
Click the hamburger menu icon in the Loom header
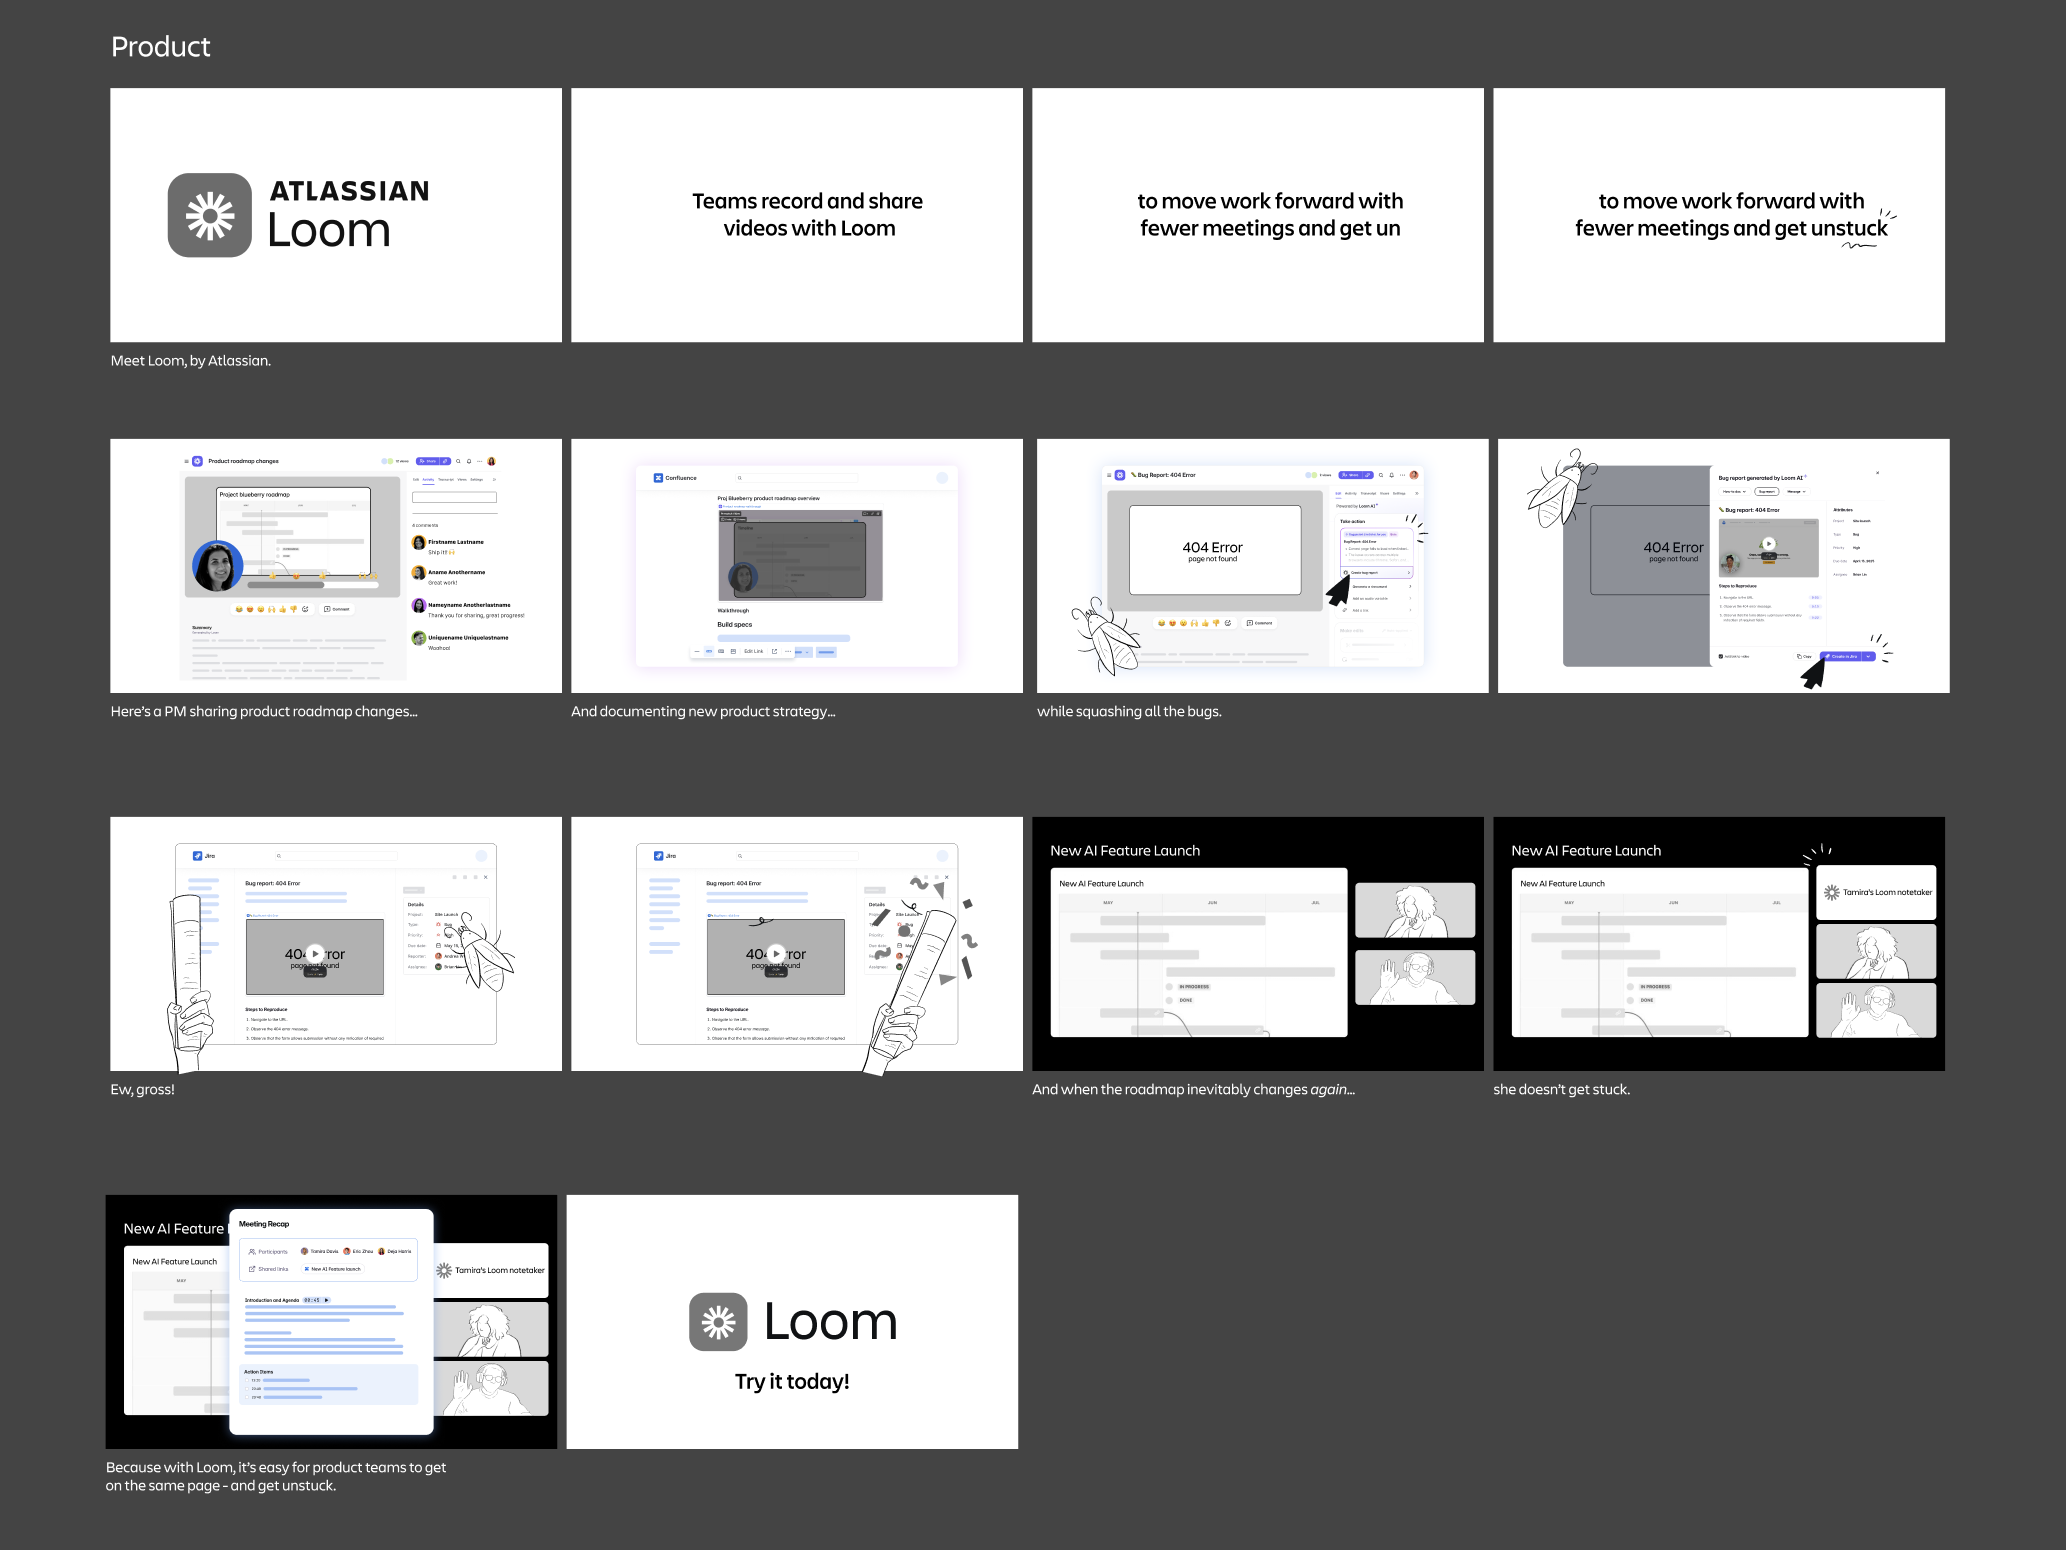point(186,461)
